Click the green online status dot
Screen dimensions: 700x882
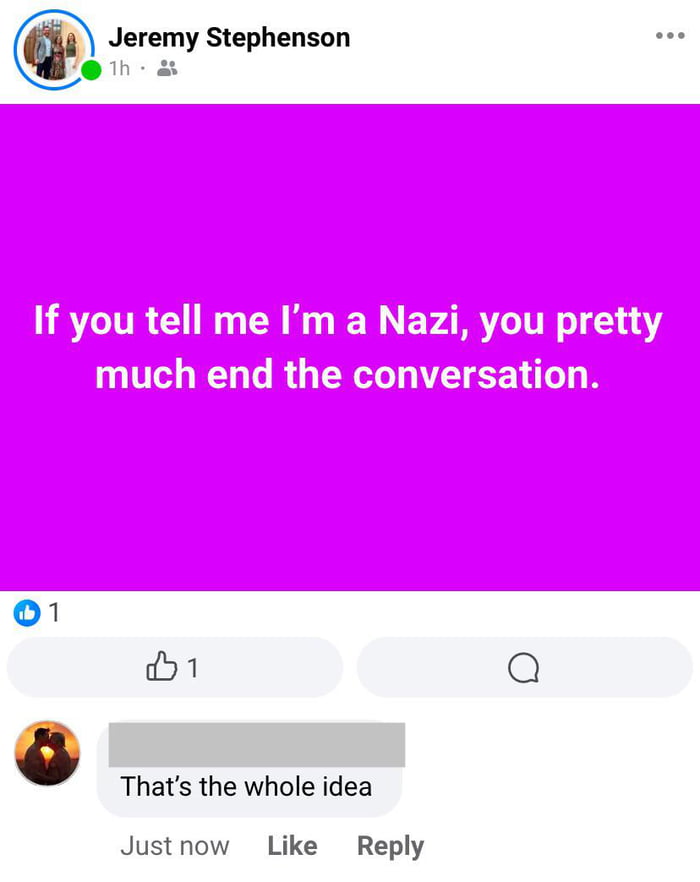(x=91, y=71)
